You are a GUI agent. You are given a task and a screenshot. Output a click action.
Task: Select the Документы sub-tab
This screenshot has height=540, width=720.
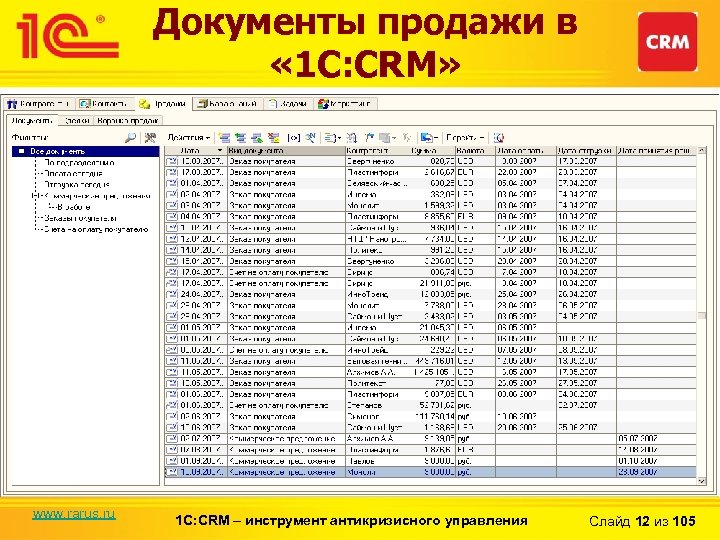click(x=32, y=121)
